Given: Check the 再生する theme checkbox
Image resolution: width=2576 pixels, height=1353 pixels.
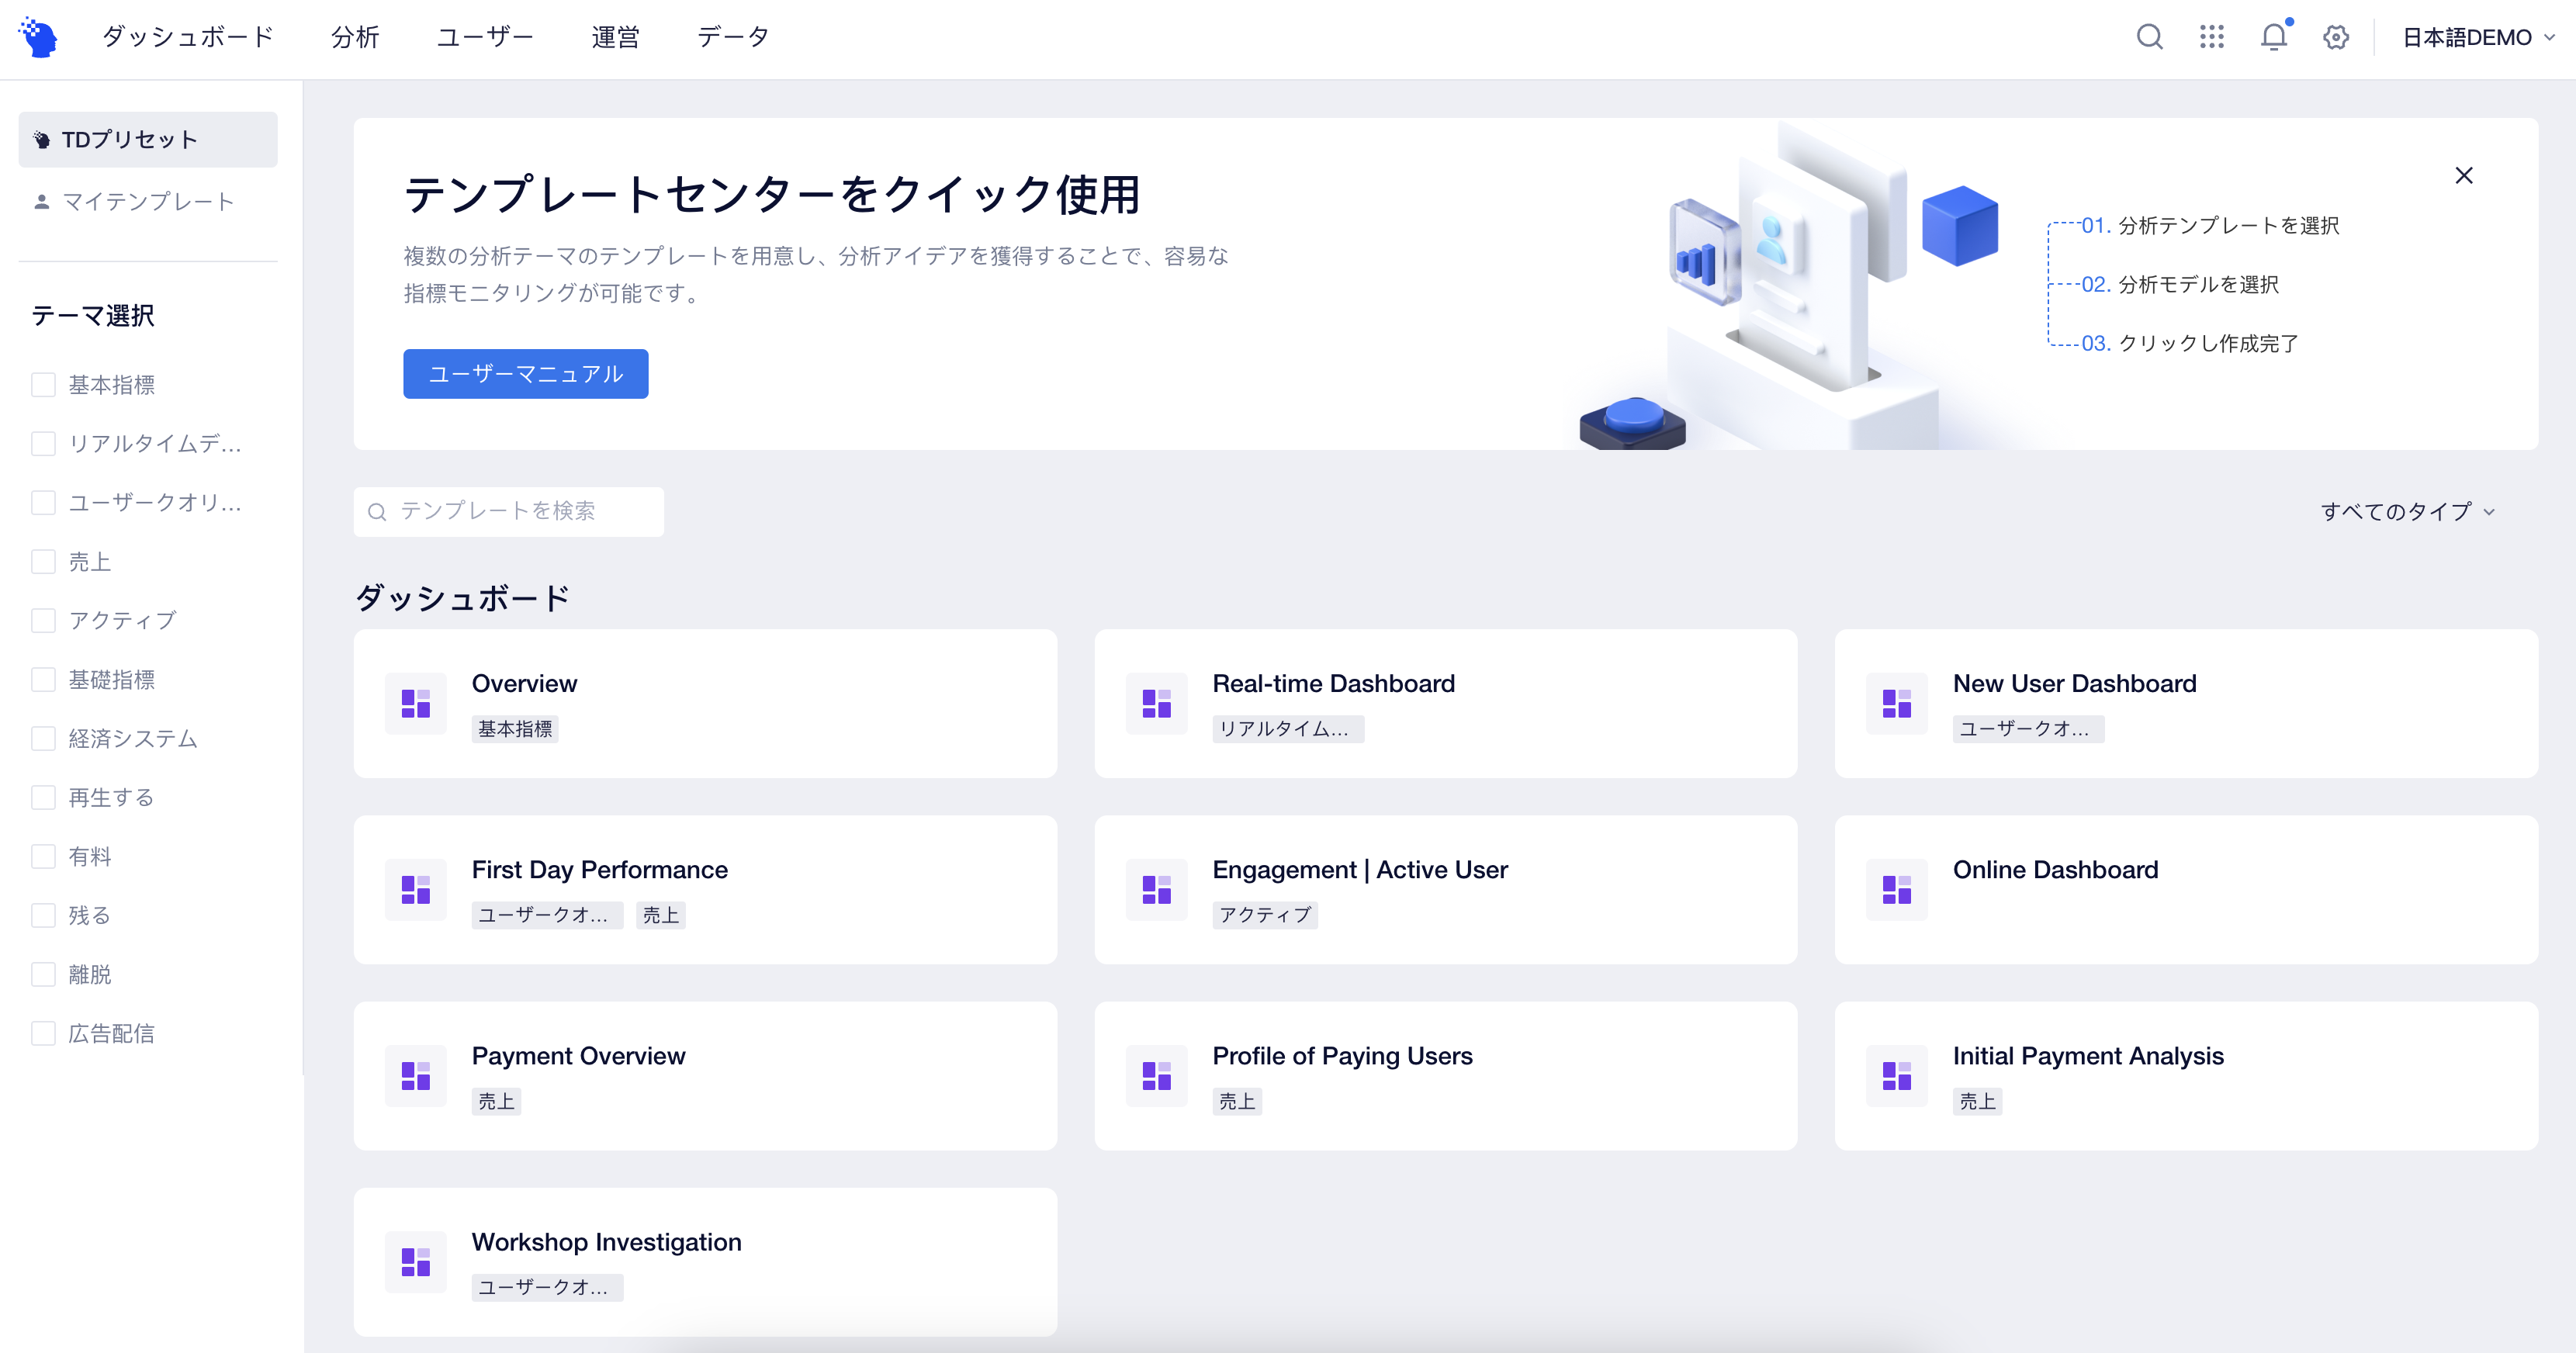Looking at the screenshot, I should pyautogui.click(x=43, y=798).
